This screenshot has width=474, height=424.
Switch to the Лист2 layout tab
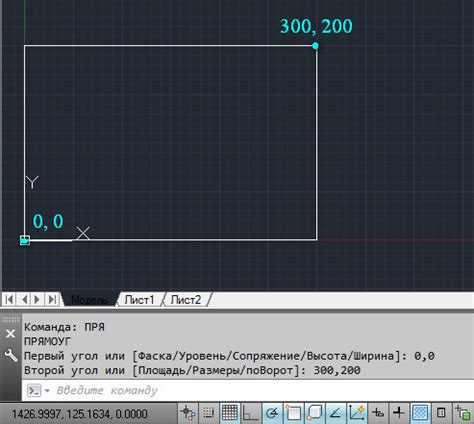tap(186, 300)
